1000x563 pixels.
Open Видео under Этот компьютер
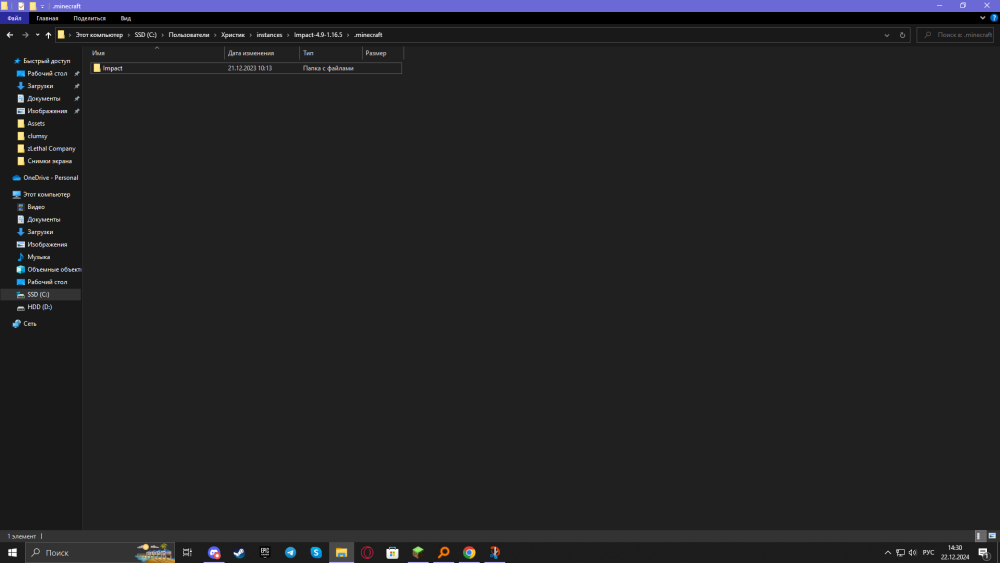36,207
